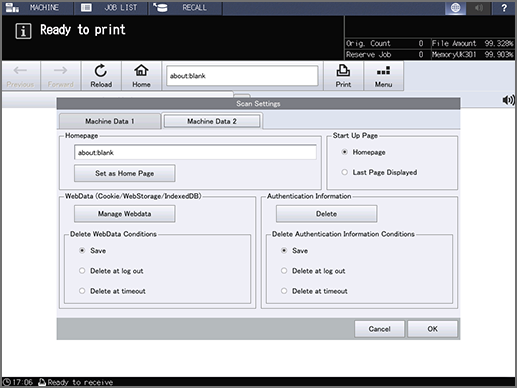The width and height of the screenshot is (517, 388).
Task: Open help with the question mark icon
Action: [x=504, y=8]
